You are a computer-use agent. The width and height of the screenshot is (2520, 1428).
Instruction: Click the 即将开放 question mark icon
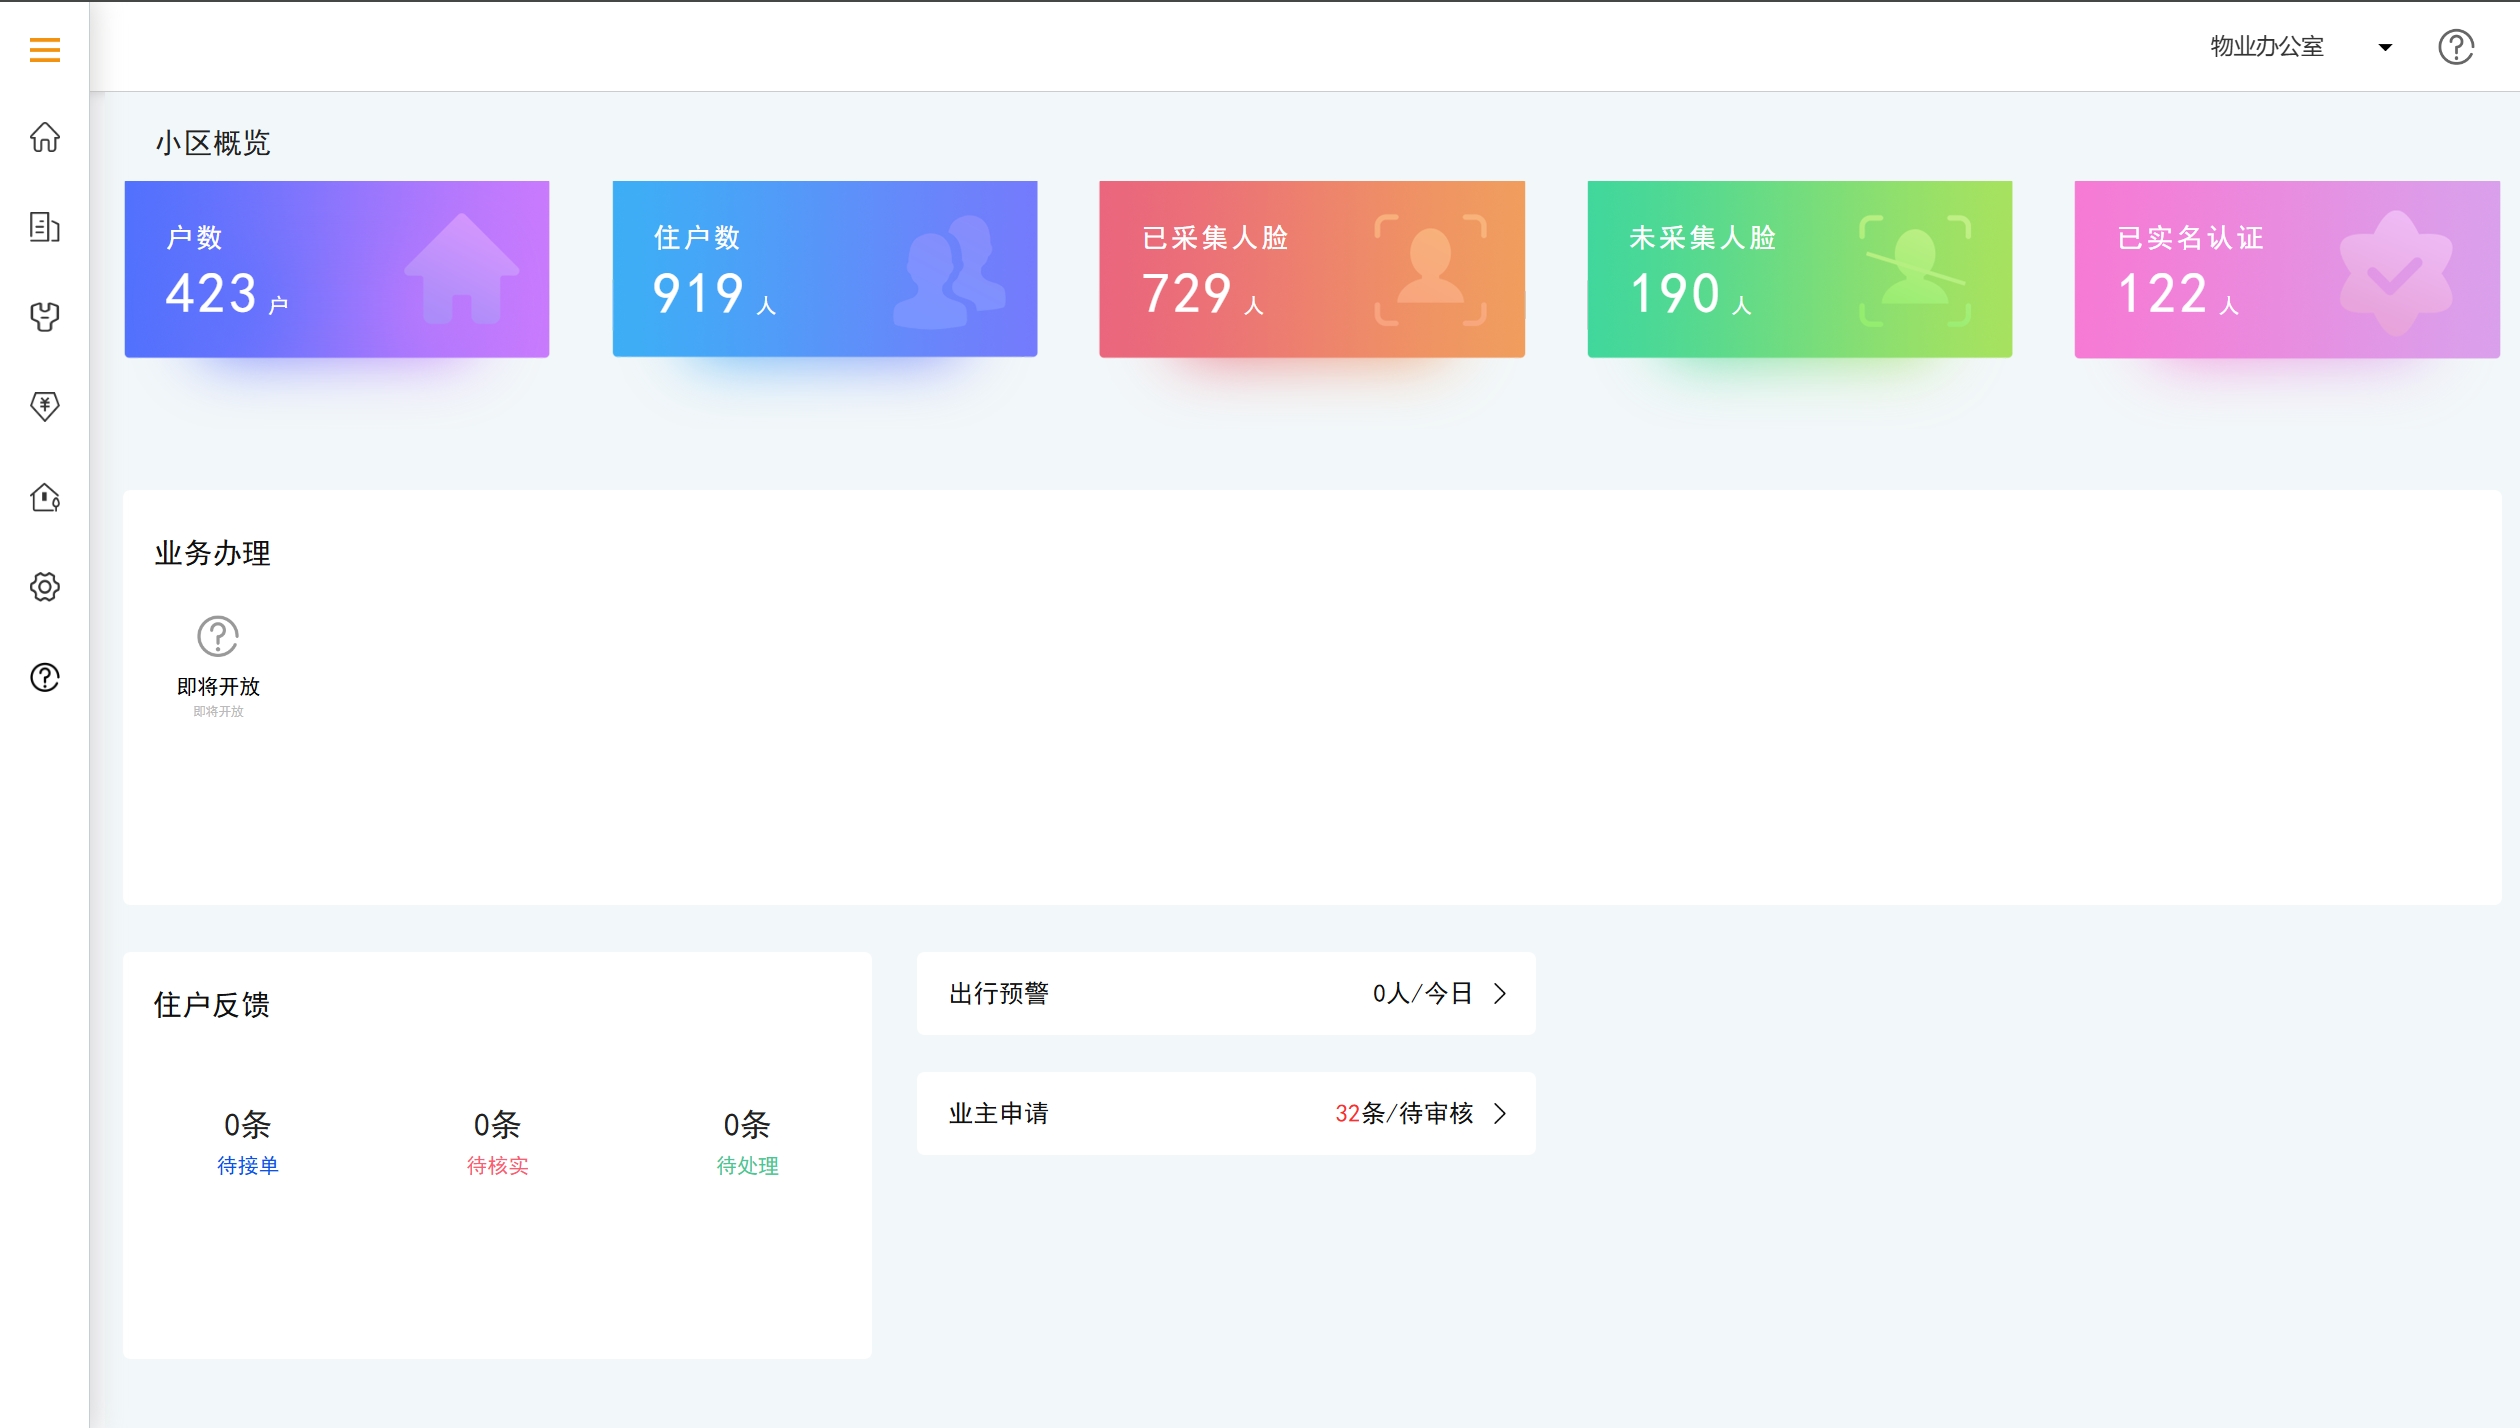pyautogui.click(x=218, y=636)
